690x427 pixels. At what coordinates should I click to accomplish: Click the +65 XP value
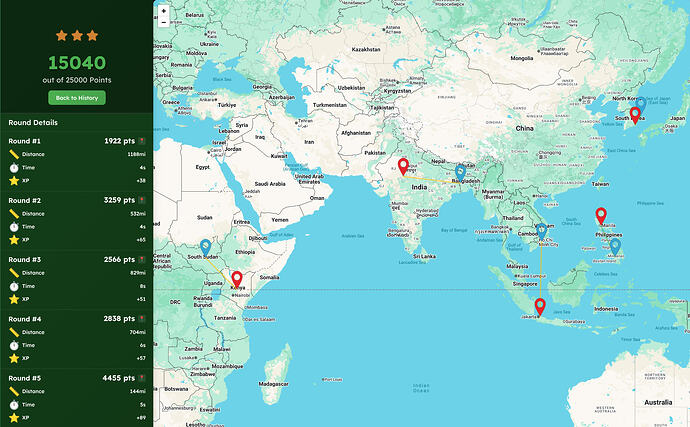click(x=141, y=240)
